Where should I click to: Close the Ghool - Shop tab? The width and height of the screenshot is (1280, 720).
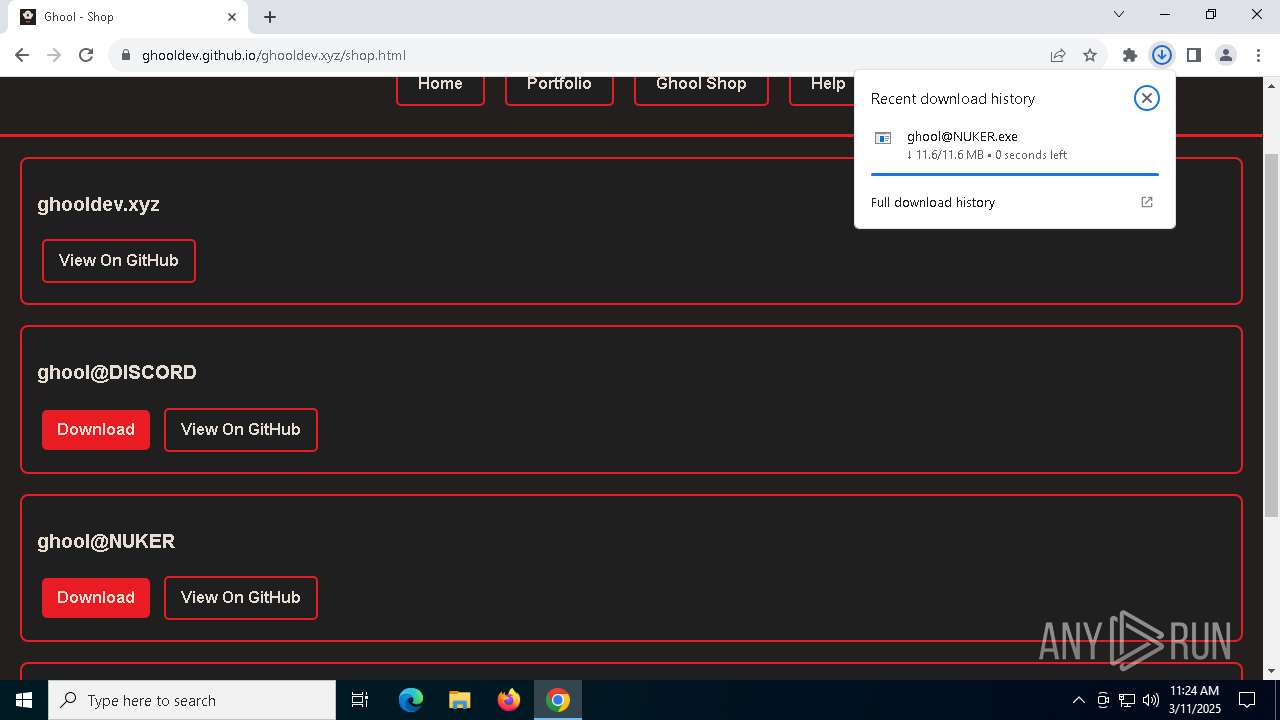(232, 17)
